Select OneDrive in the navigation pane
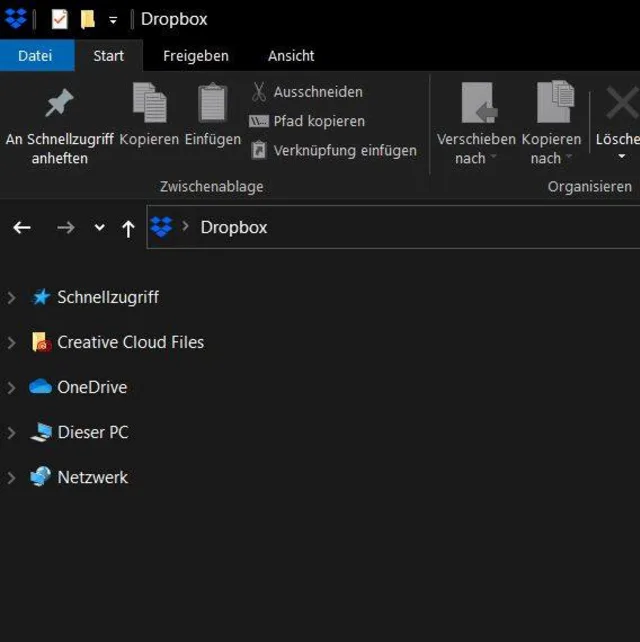The image size is (640, 642). pyautogui.click(x=91, y=387)
